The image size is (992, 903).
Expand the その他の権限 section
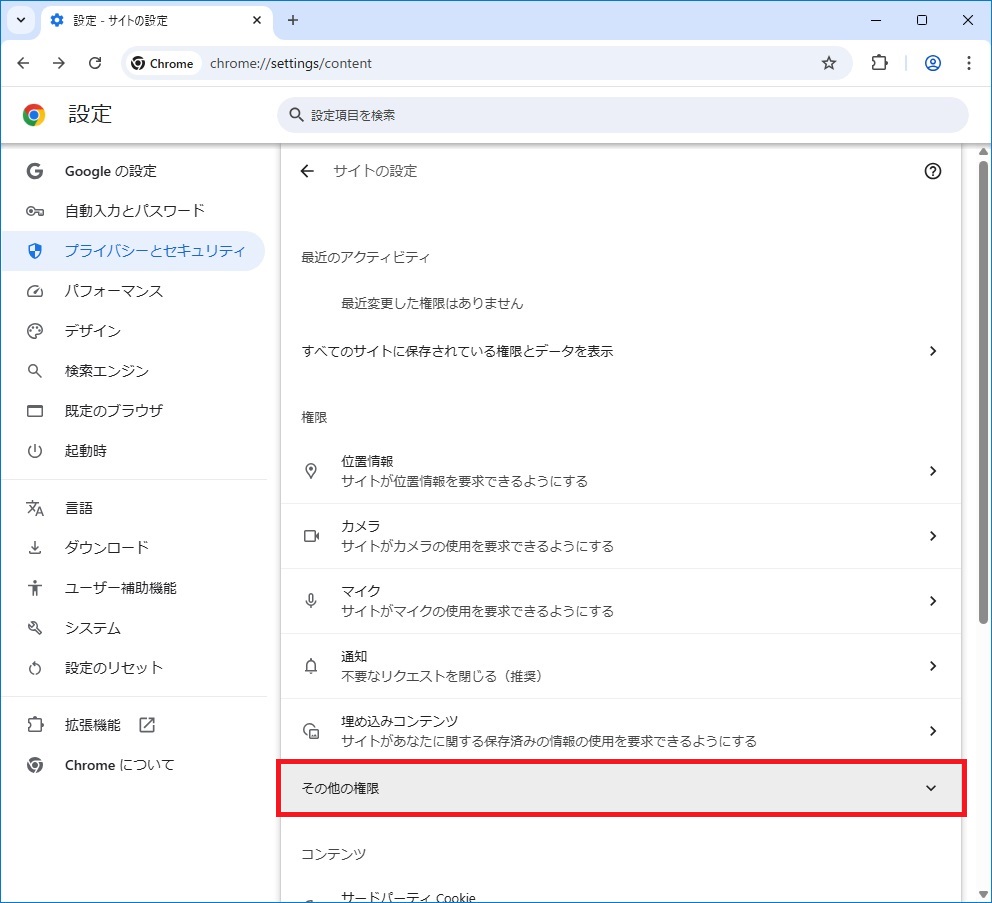(620, 788)
